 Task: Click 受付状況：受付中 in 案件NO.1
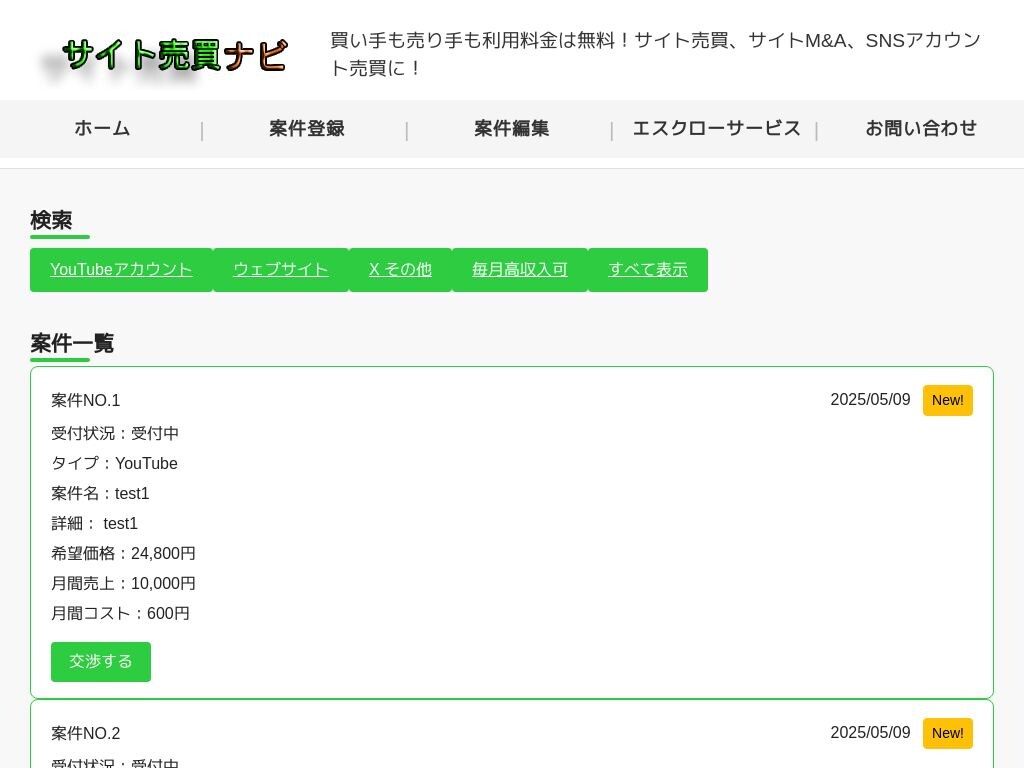[115, 434]
